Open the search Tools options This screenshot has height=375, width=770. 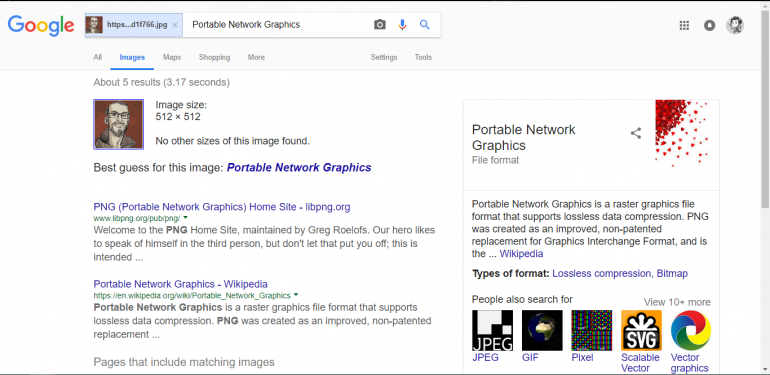click(x=423, y=57)
